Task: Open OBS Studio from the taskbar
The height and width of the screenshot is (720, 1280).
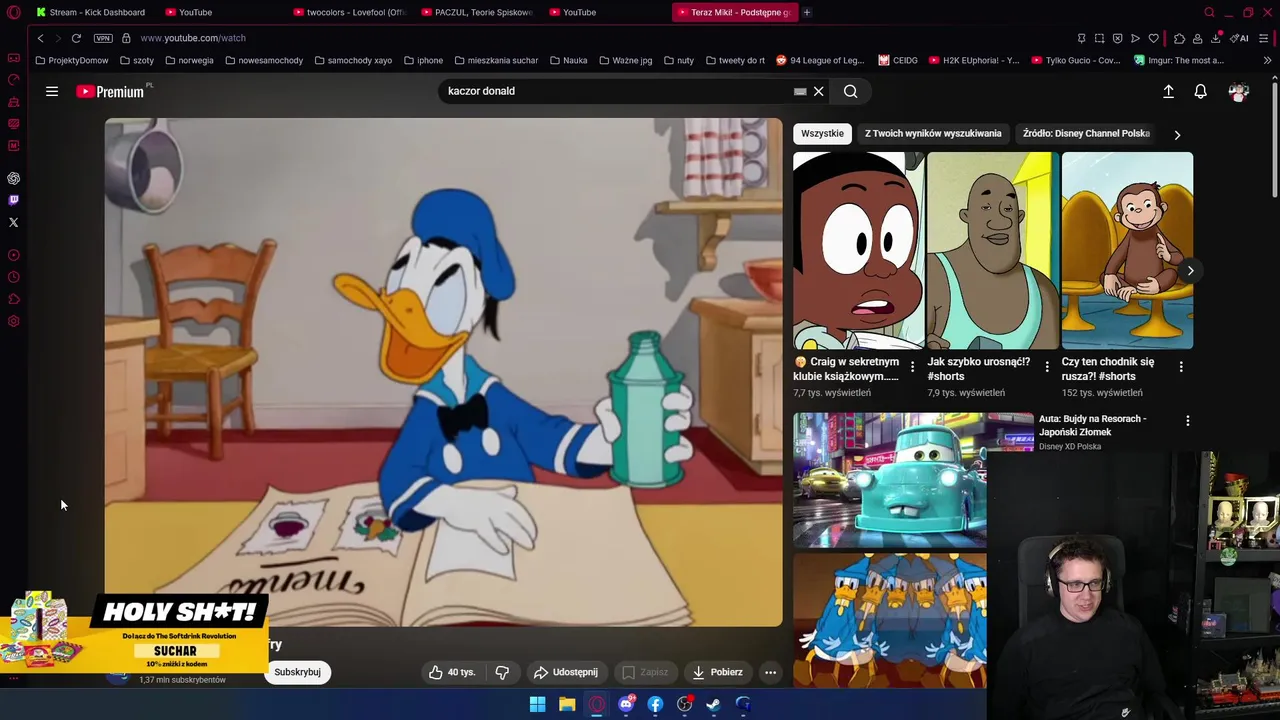Action: click(x=685, y=704)
